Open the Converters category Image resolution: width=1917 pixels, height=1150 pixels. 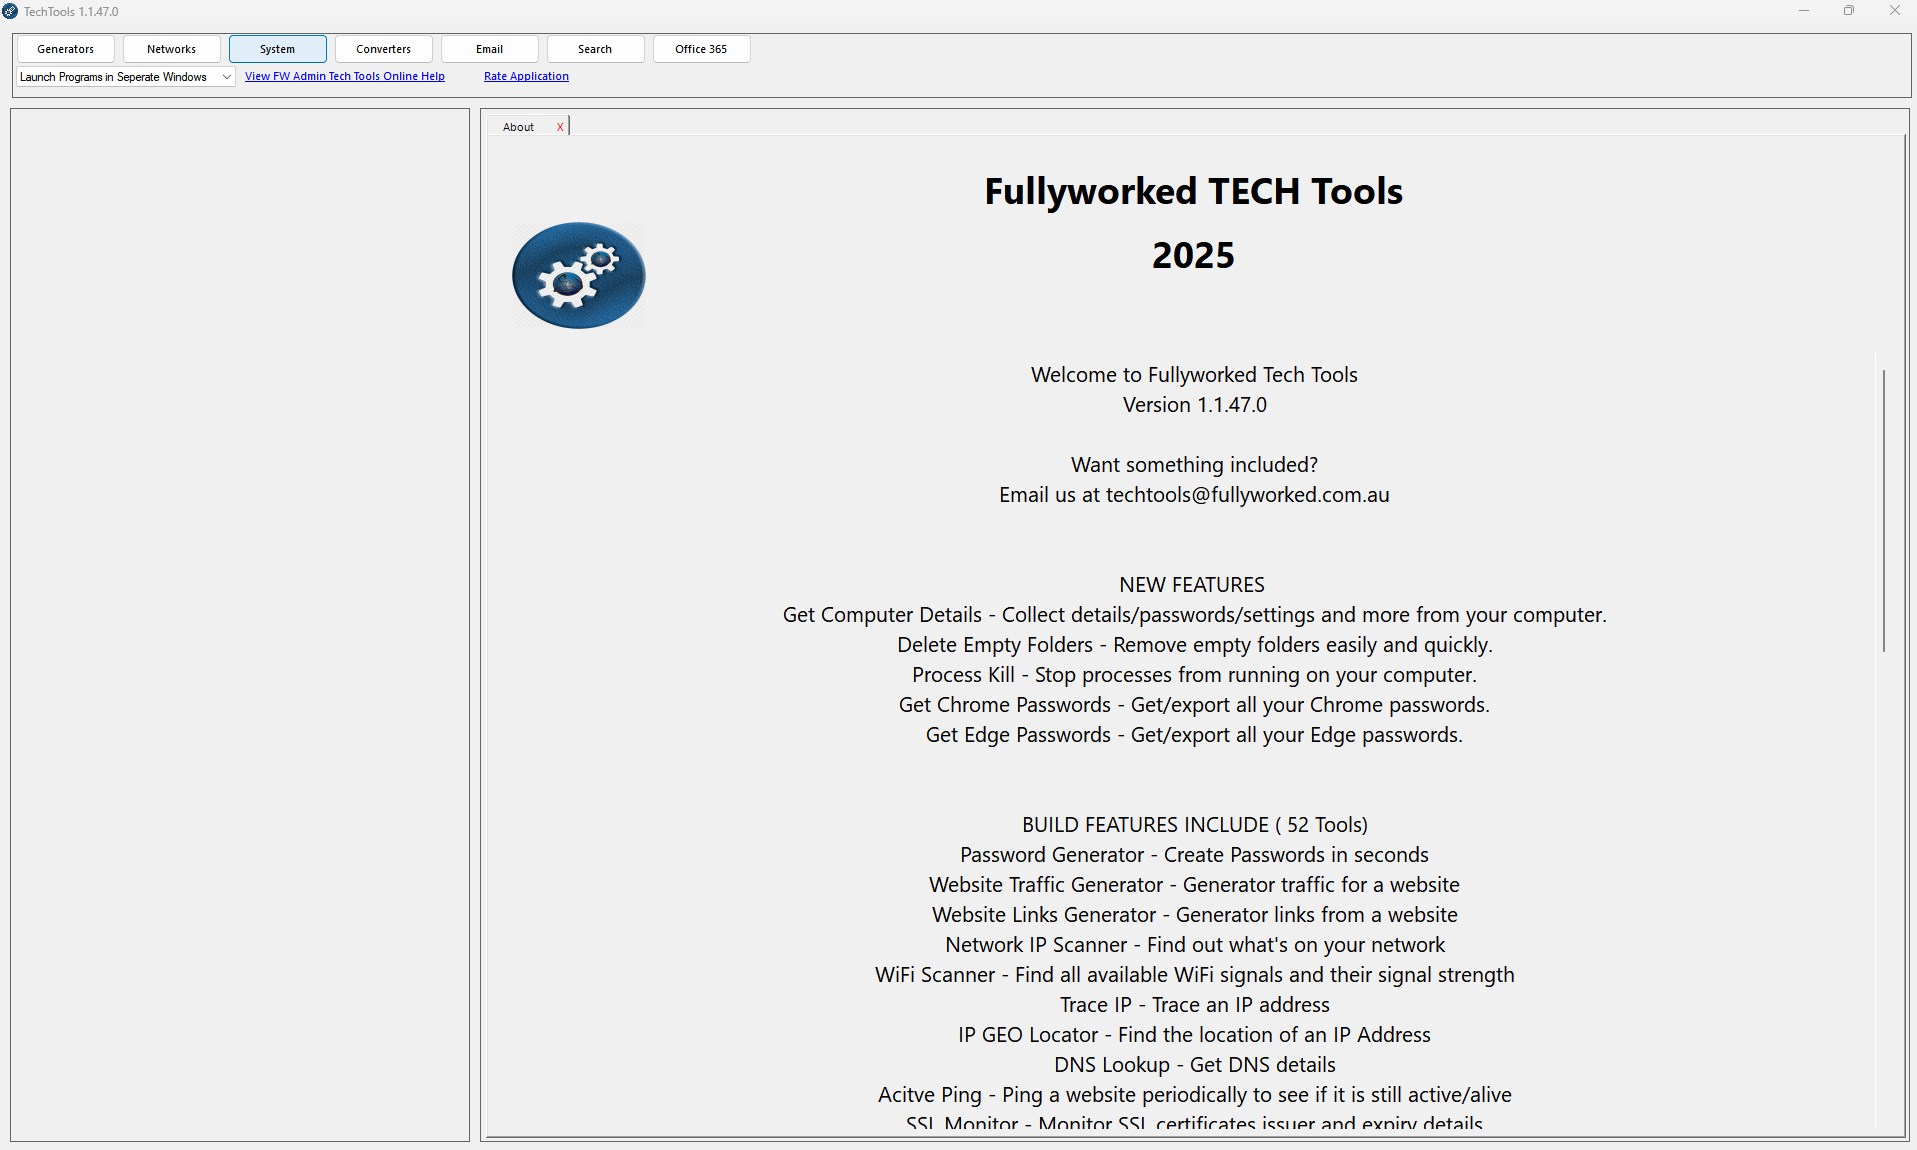tap(384, 49)
